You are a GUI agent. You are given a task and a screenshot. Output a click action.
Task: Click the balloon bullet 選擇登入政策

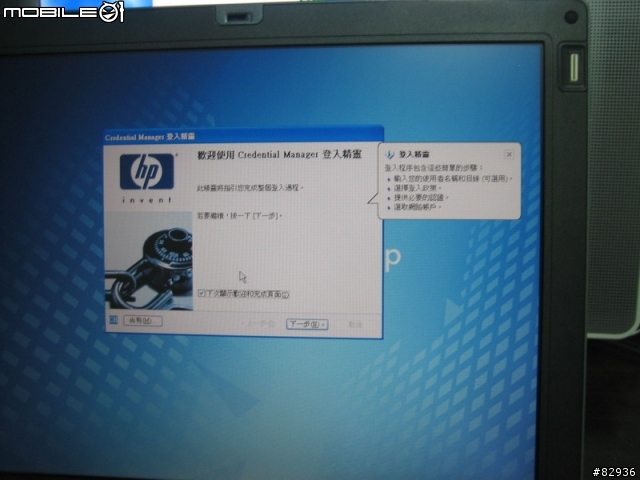418,188
